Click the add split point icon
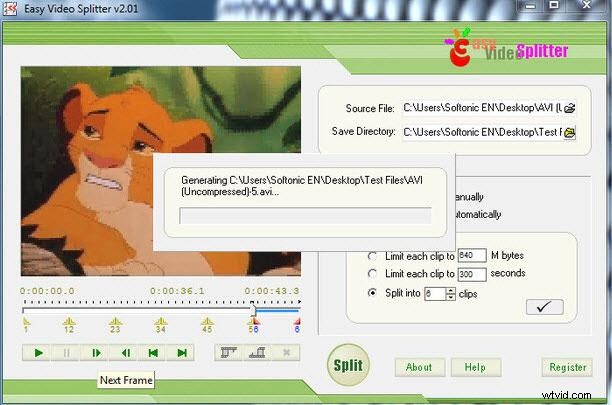 pos(229,353)
